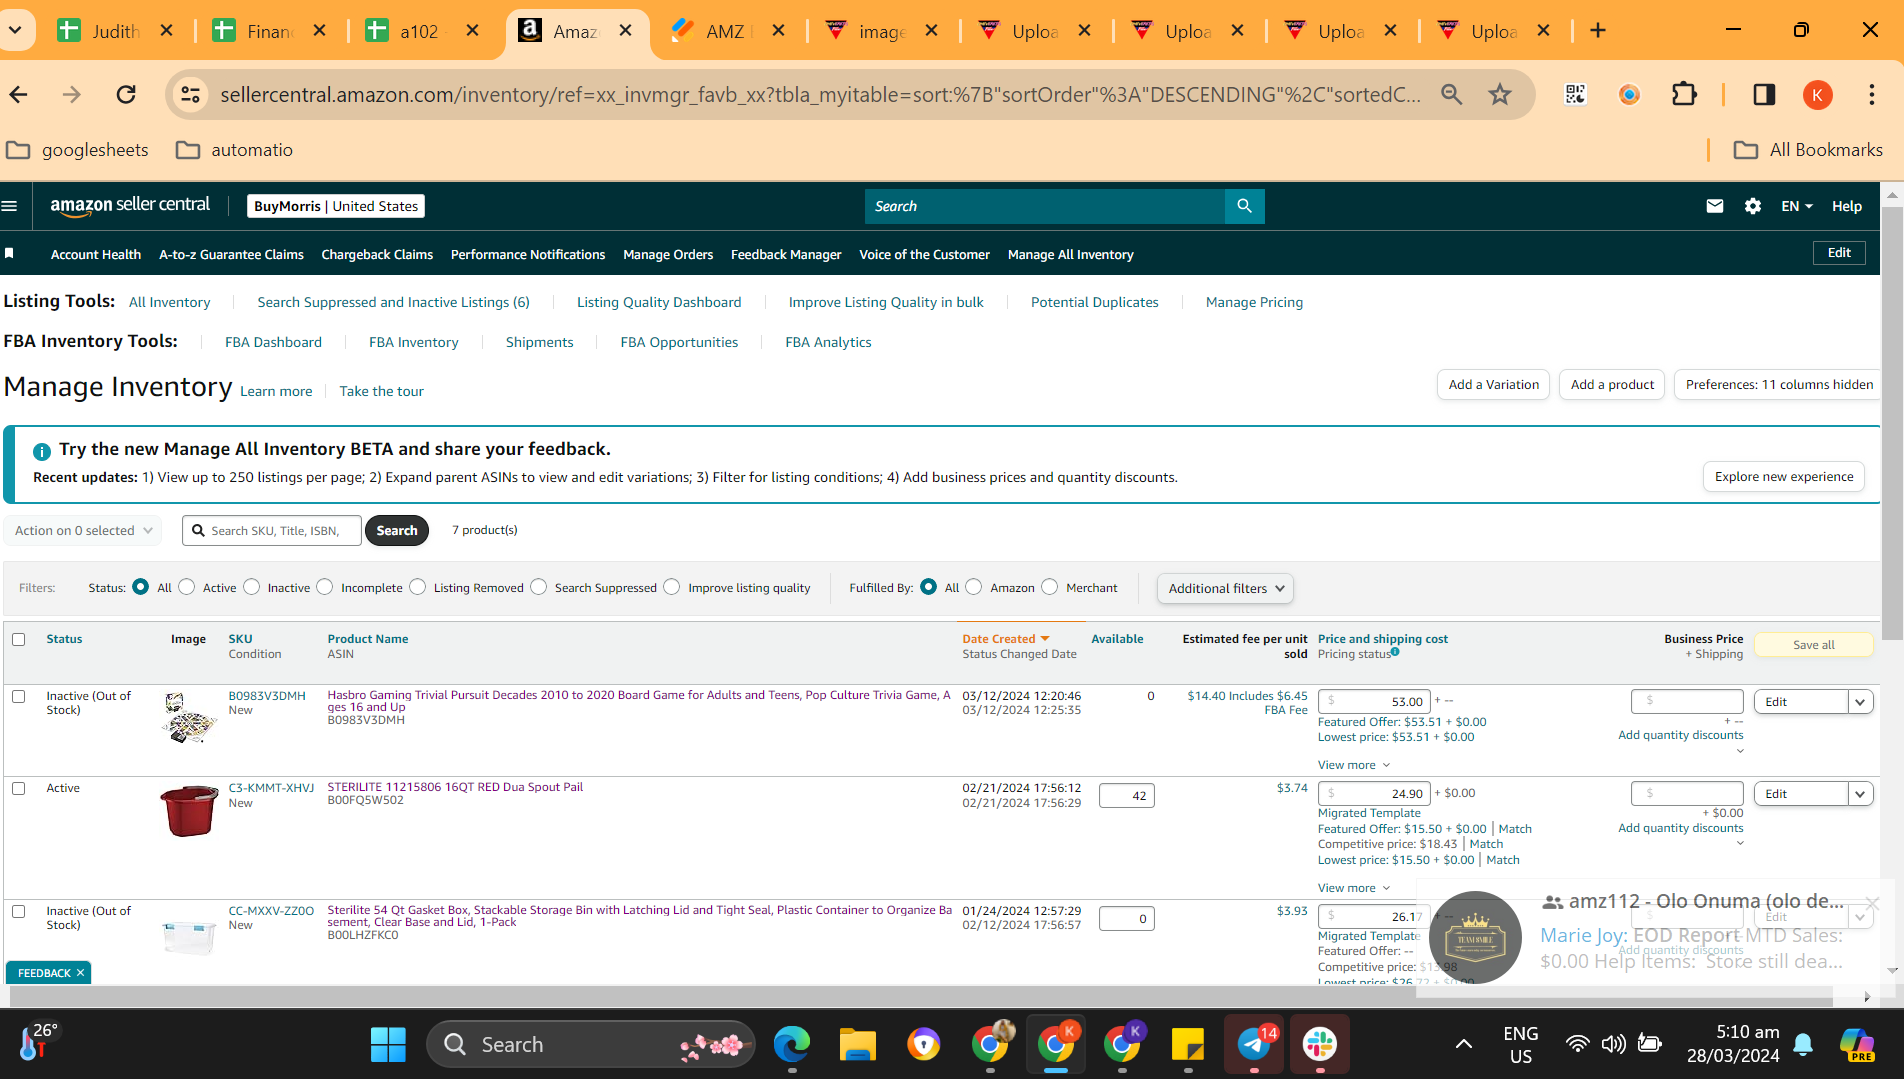Screen dimensions: 1904x1079
Task: Open the Seller Central settings gear
Action: point(1752,206)
